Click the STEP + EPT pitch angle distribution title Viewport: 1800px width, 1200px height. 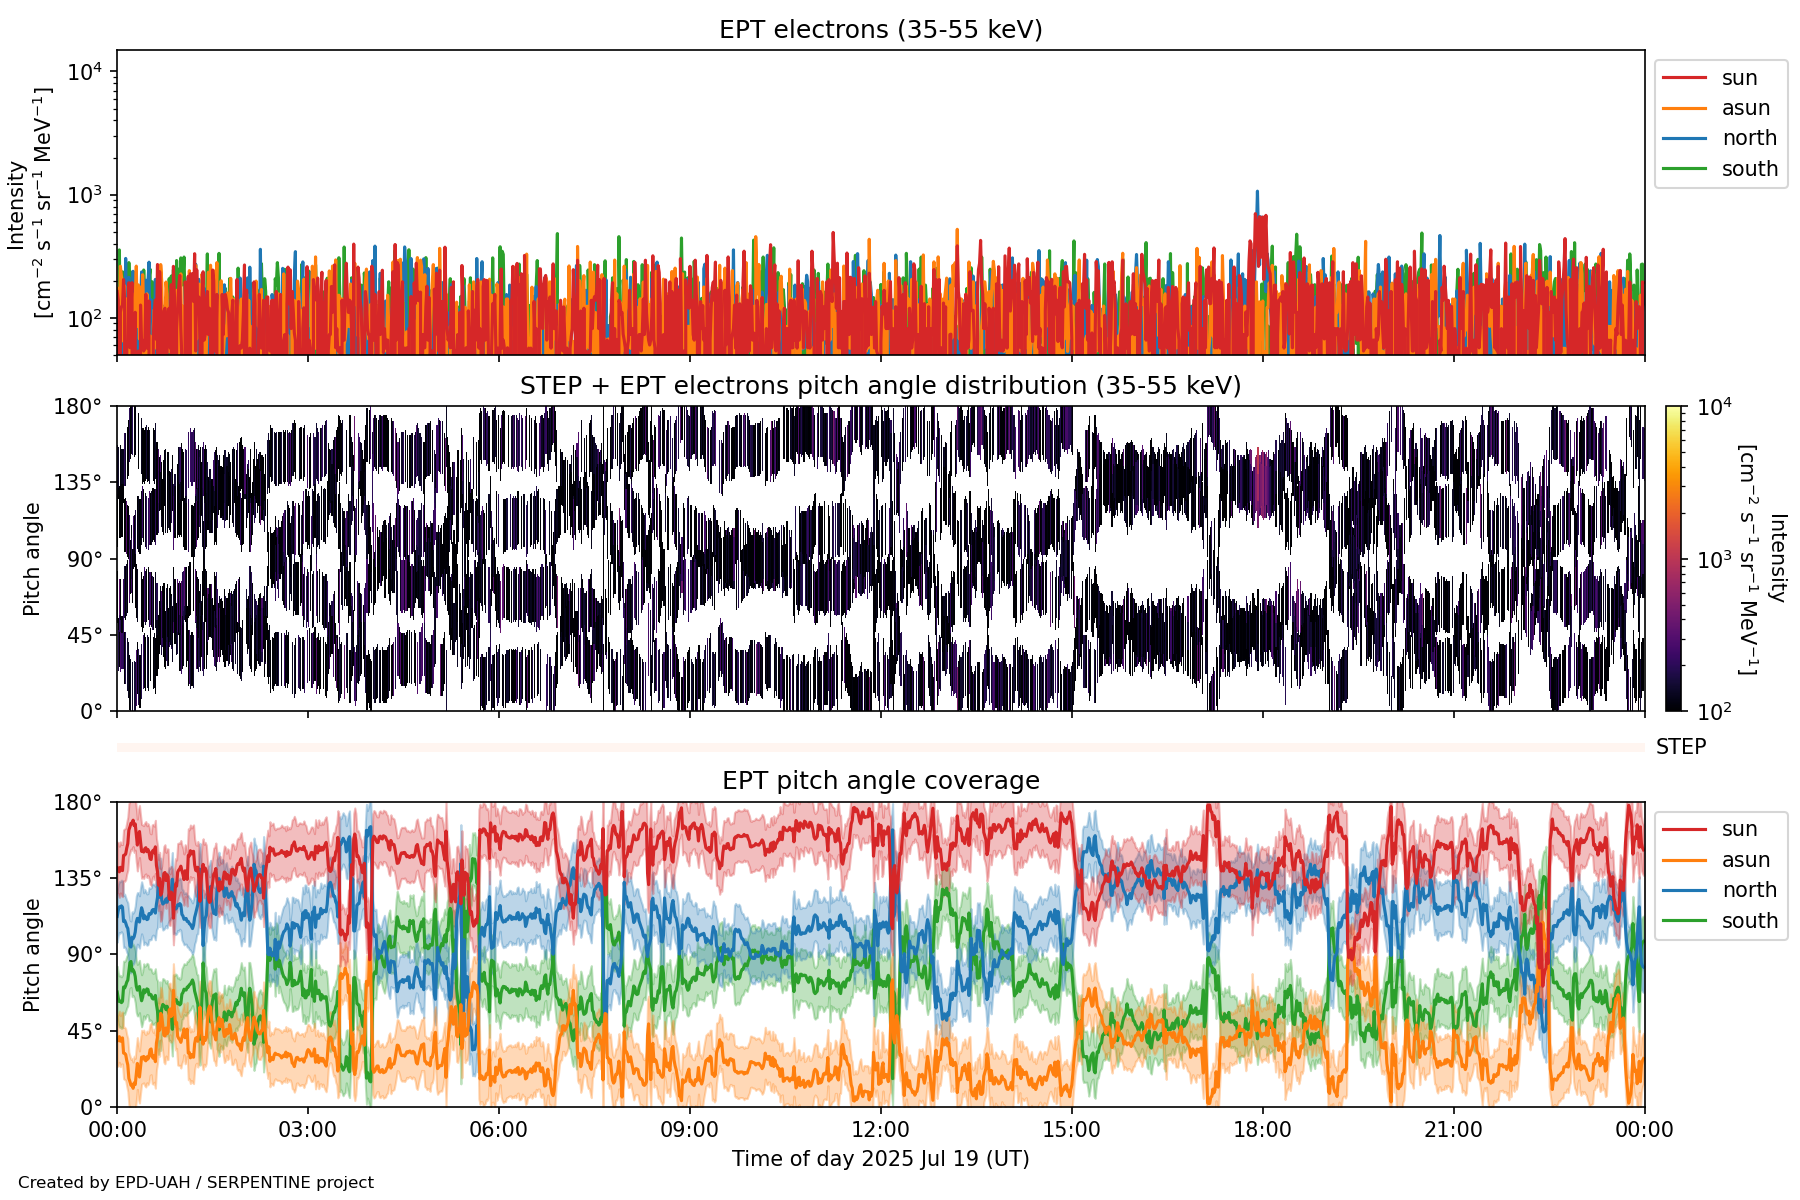880,386
